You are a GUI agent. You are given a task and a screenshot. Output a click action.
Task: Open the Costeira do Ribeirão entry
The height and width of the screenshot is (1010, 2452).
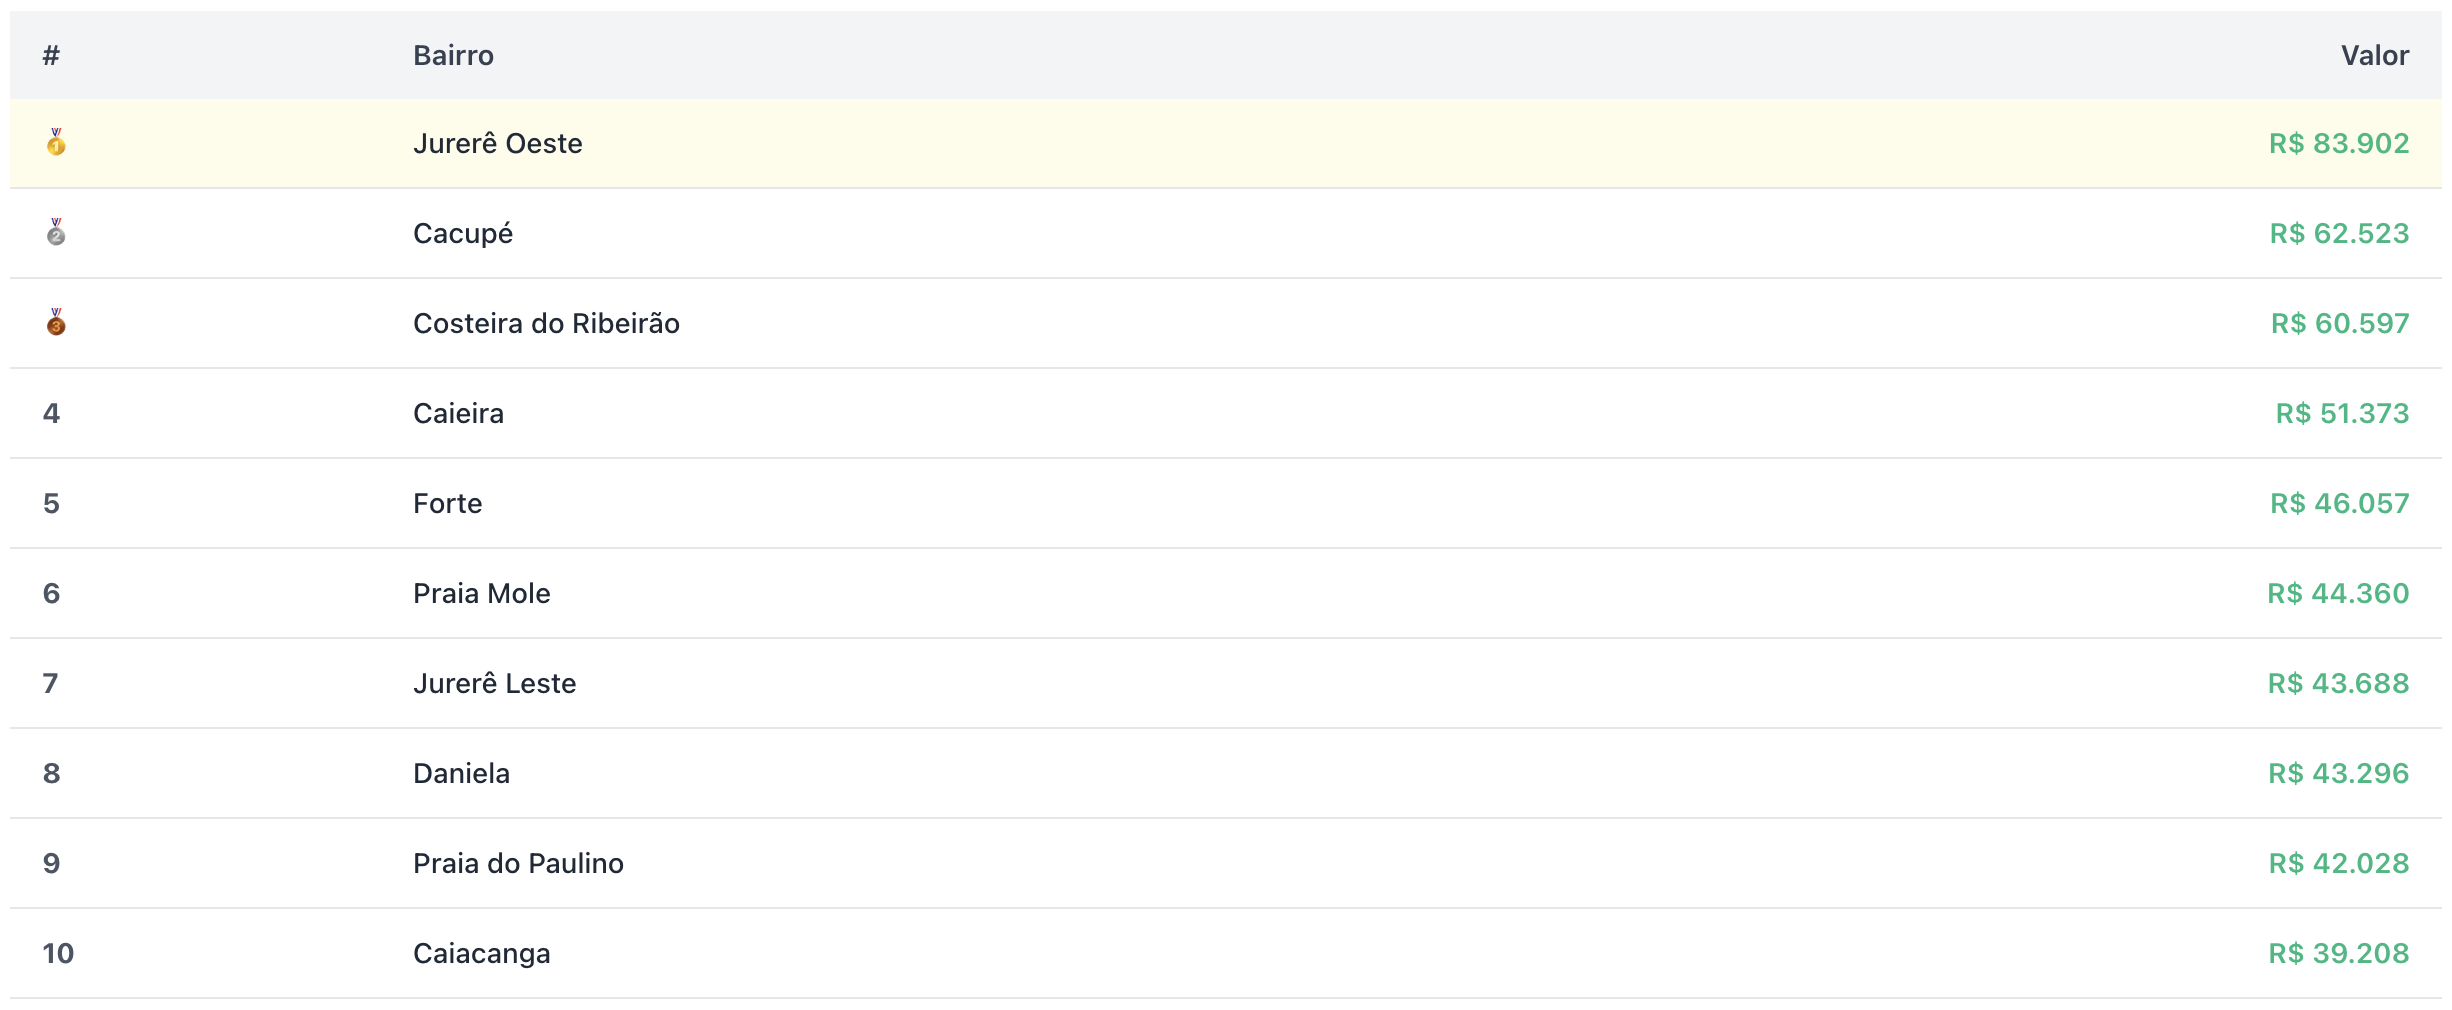546,324
